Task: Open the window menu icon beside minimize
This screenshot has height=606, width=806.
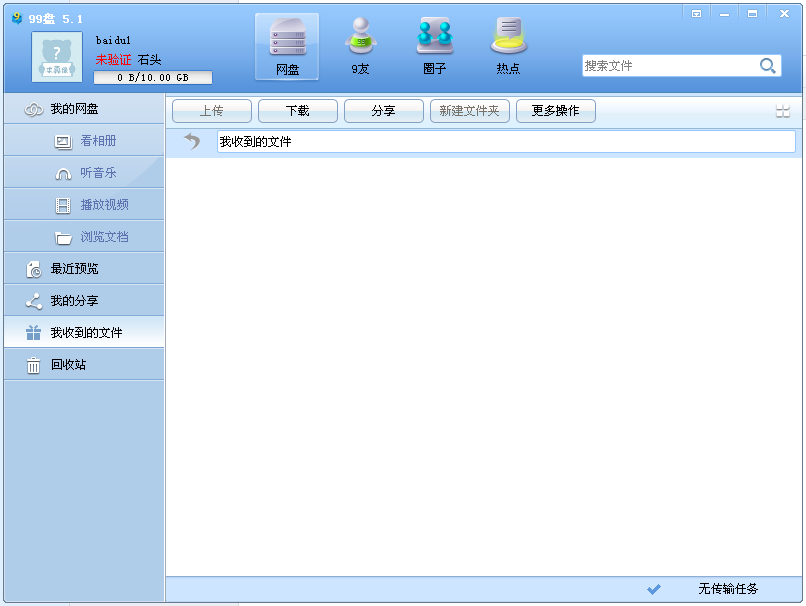Action: 697,14
